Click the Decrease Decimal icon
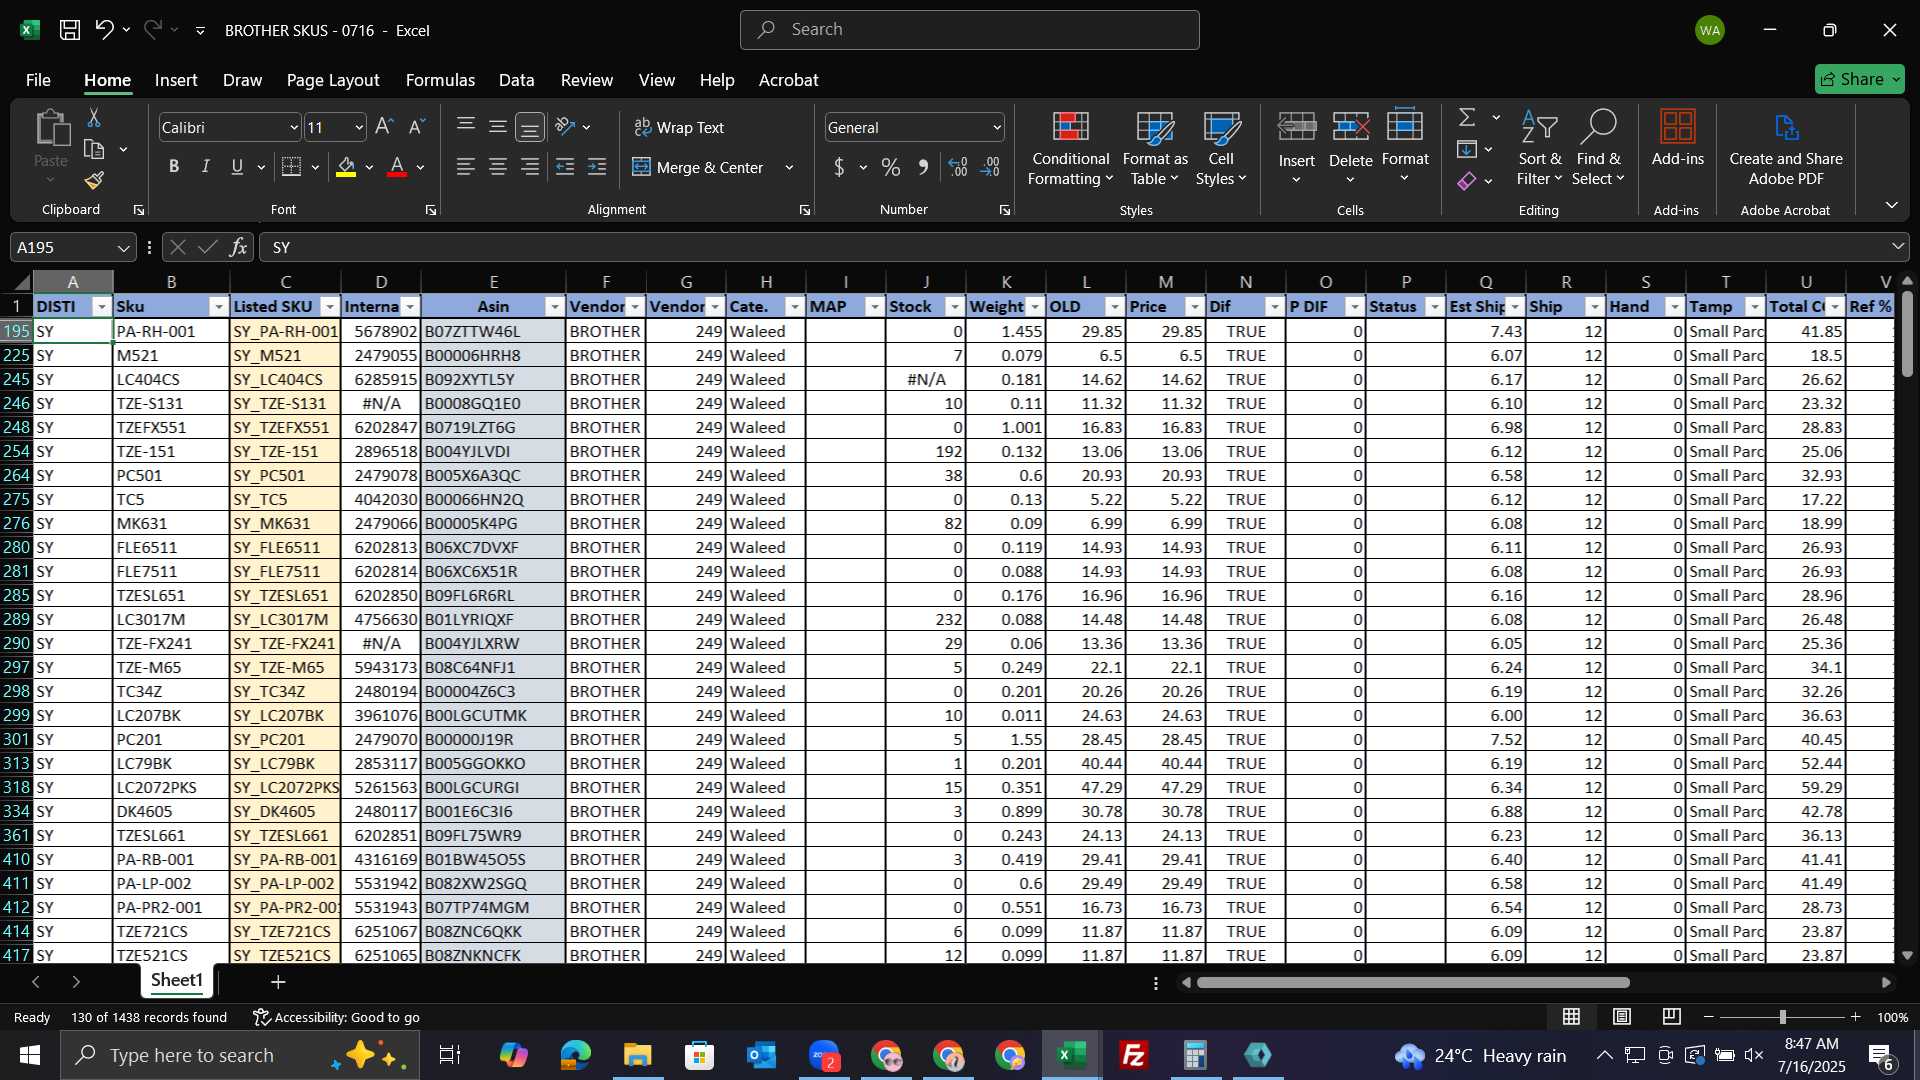Screen dimensions: 1920x1080 pyautogui.click(x=991, y=167)
